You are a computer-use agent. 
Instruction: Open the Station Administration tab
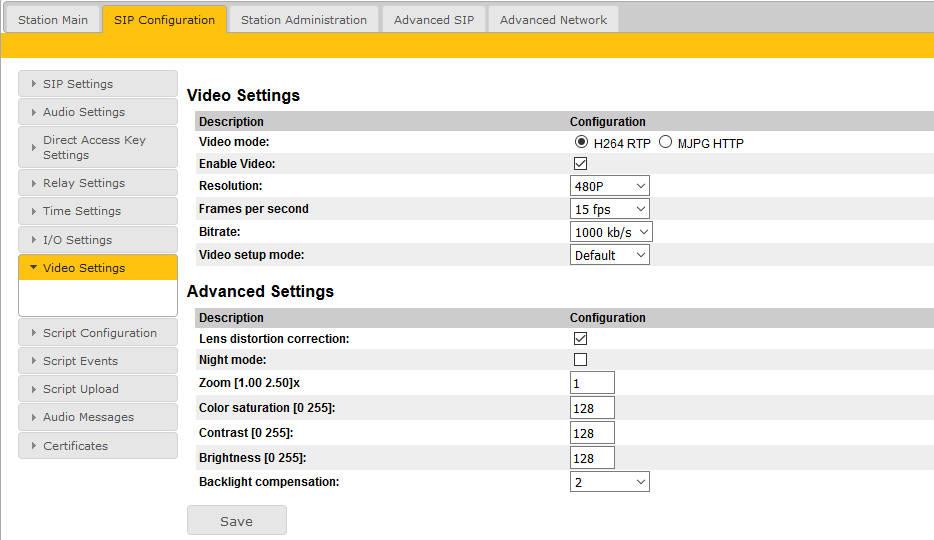coord(303,20)
